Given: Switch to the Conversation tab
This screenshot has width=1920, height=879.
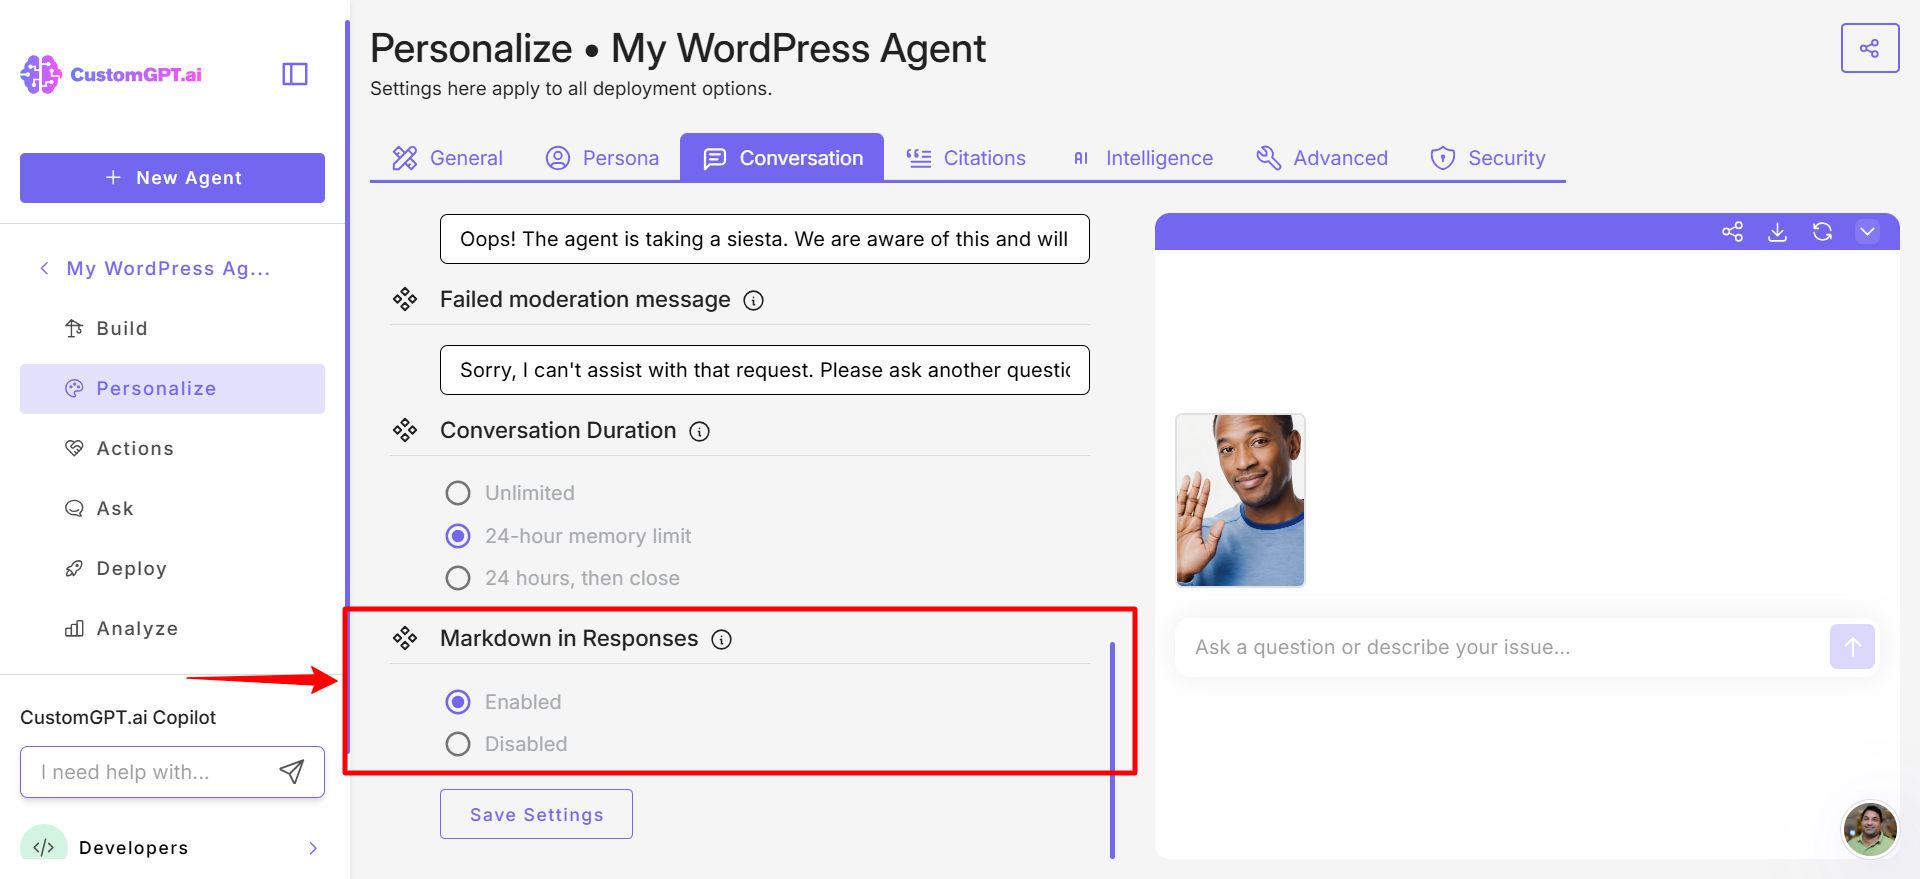Looking at the screenshot, I should pyautogui.click(x=782, y=158).
